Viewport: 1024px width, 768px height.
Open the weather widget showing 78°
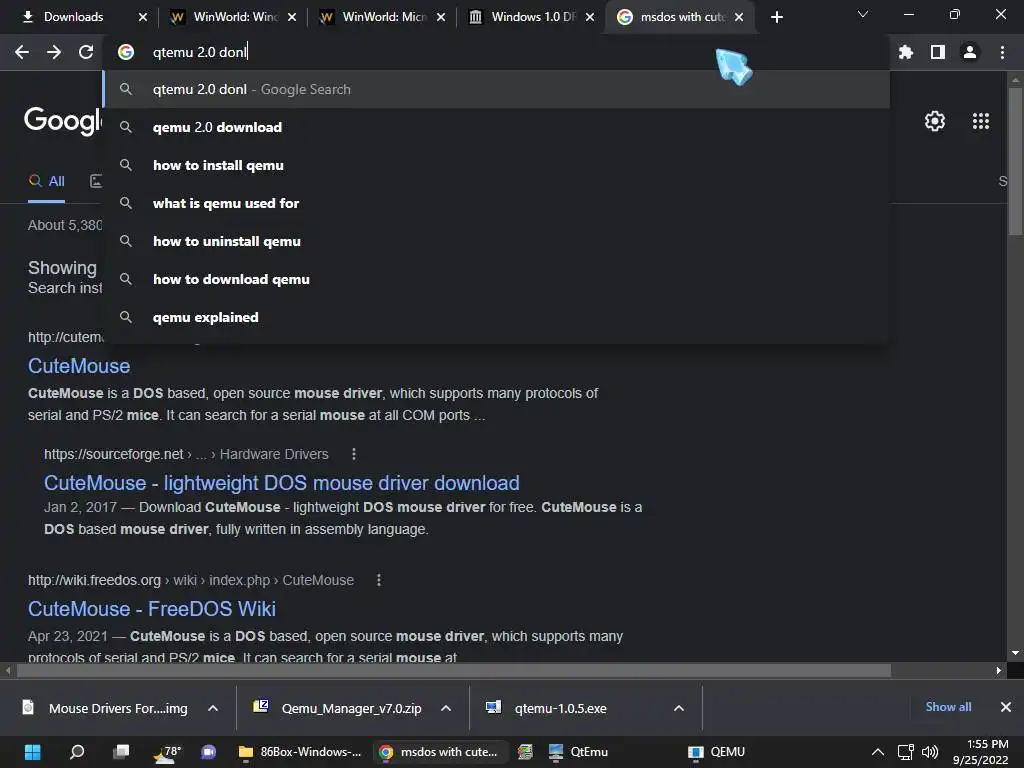167,752
